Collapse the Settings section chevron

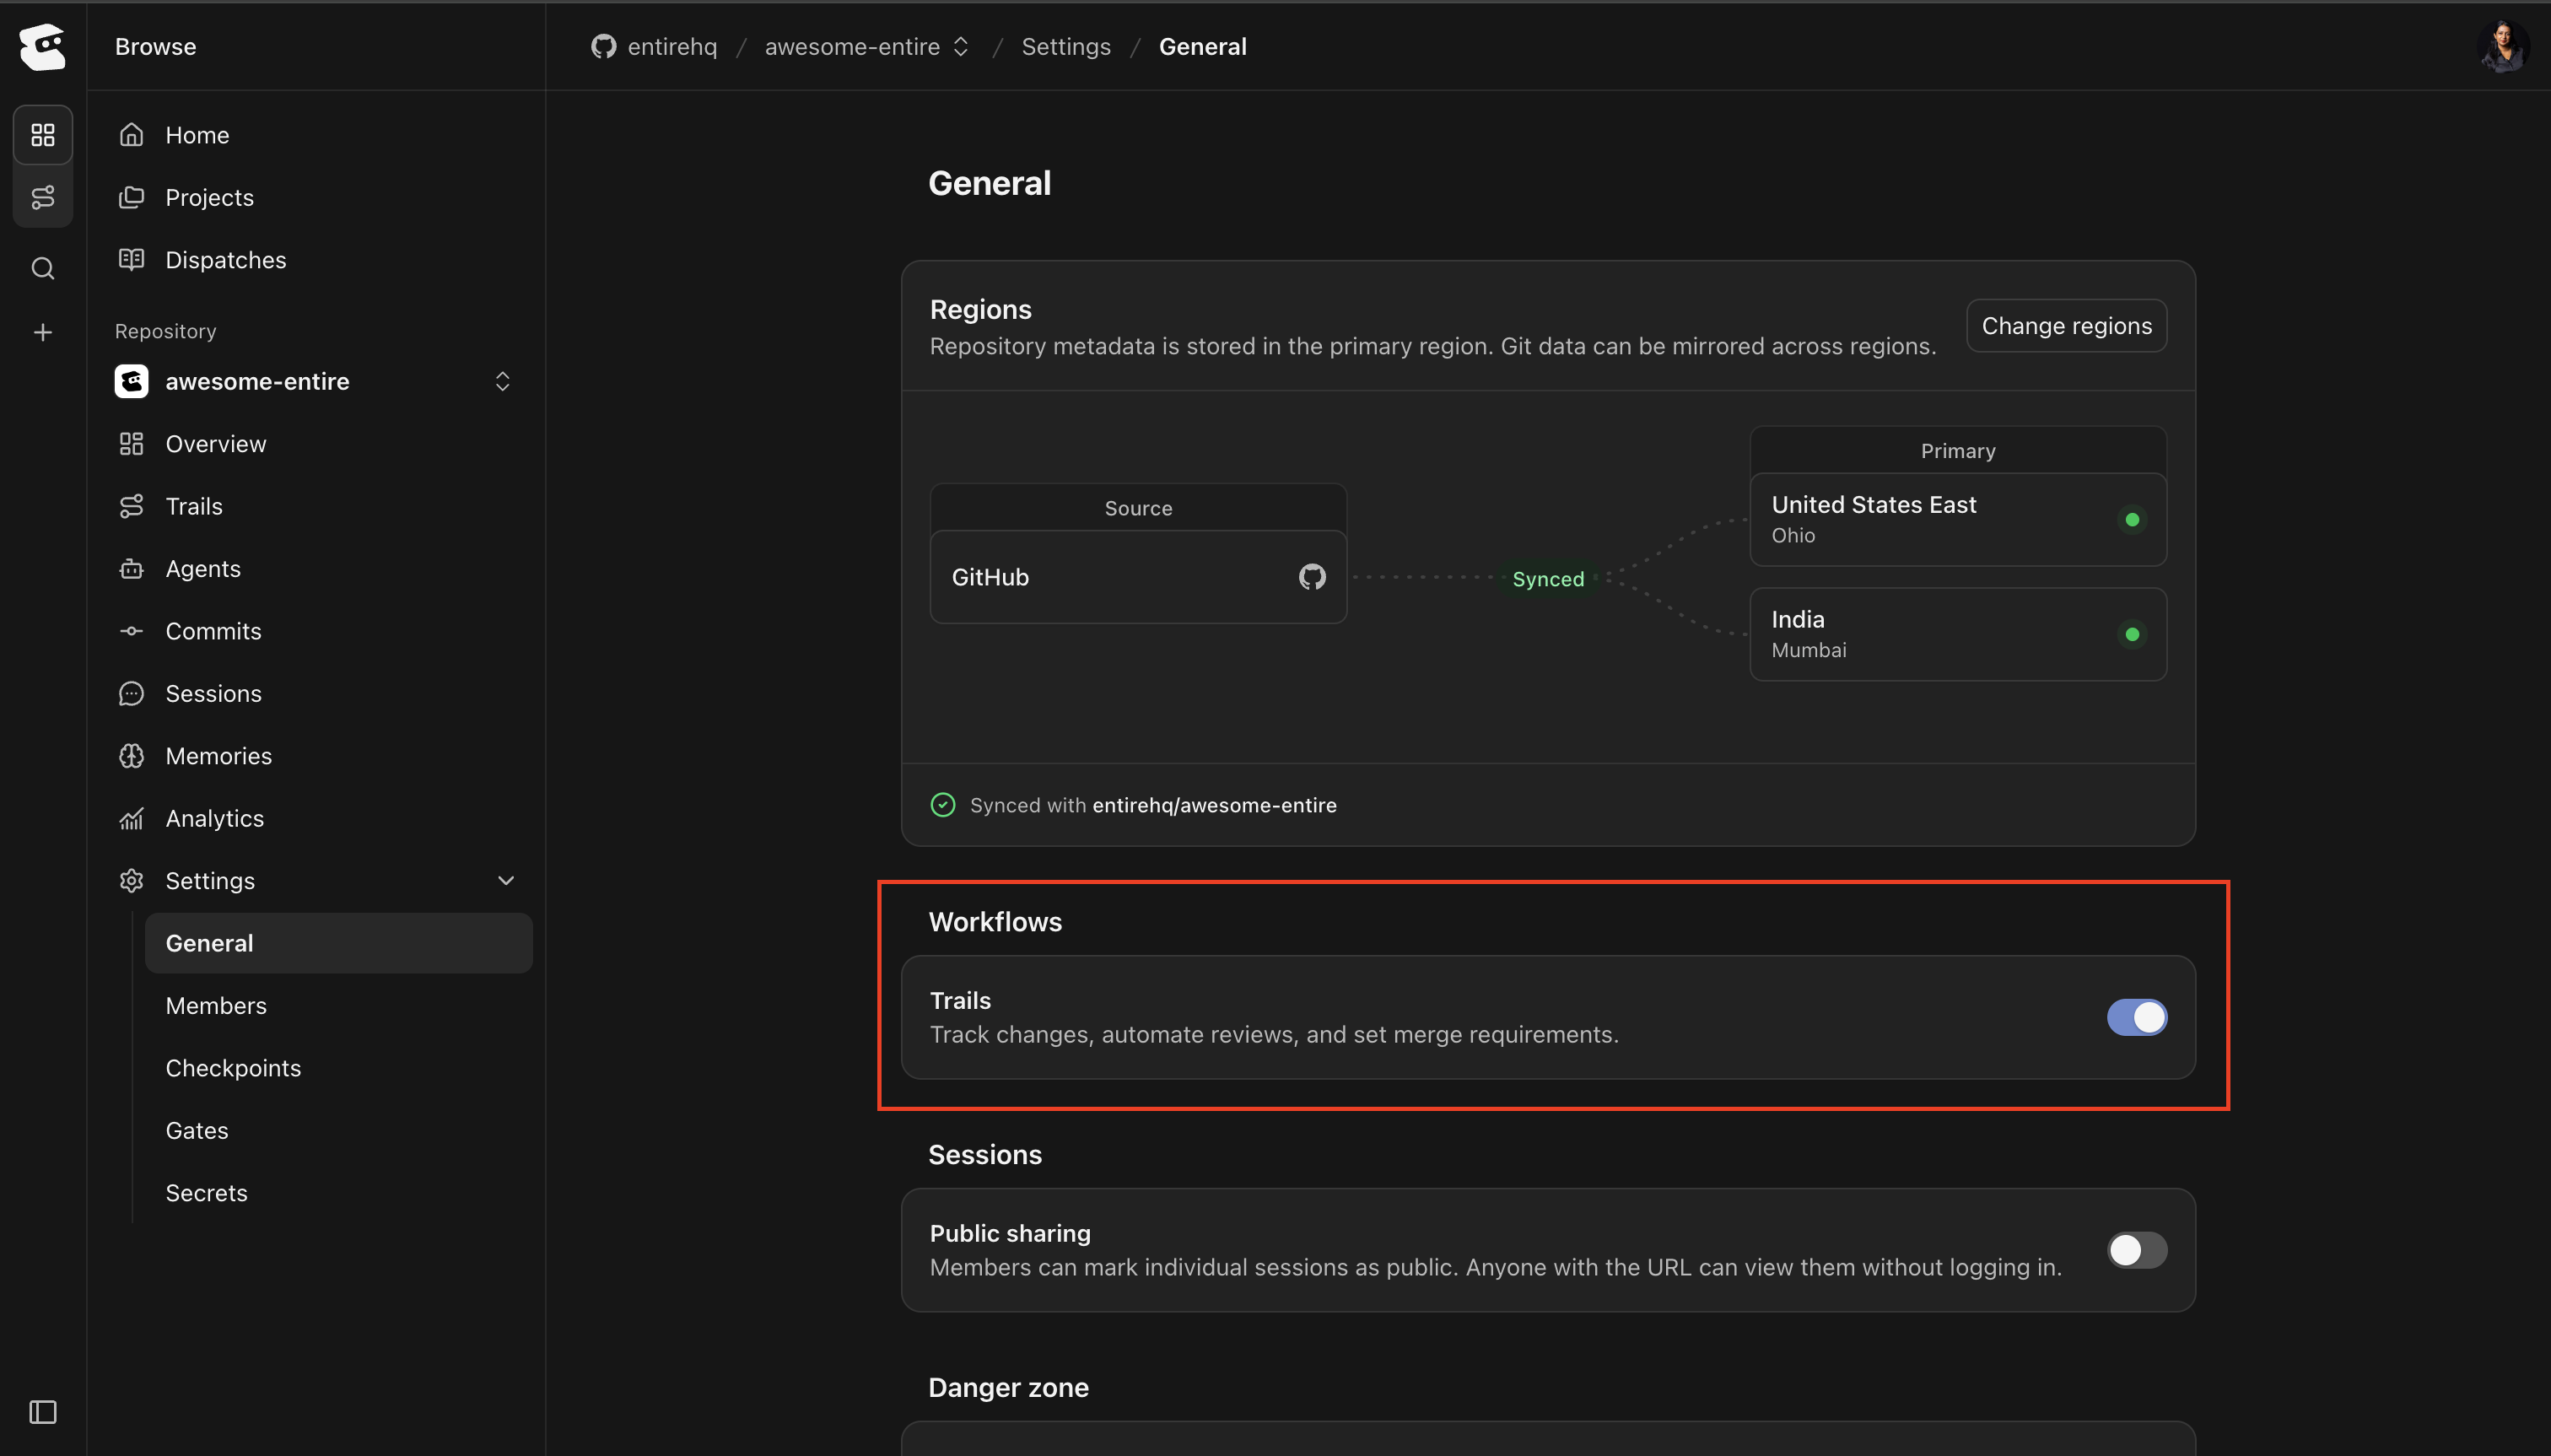click(x=506, y=881)
